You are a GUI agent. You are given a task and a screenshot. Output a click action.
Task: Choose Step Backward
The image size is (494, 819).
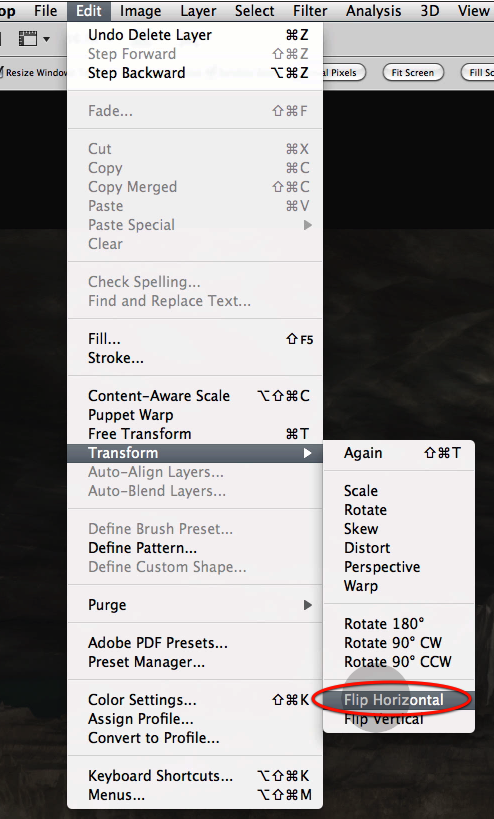coord(195,73)
